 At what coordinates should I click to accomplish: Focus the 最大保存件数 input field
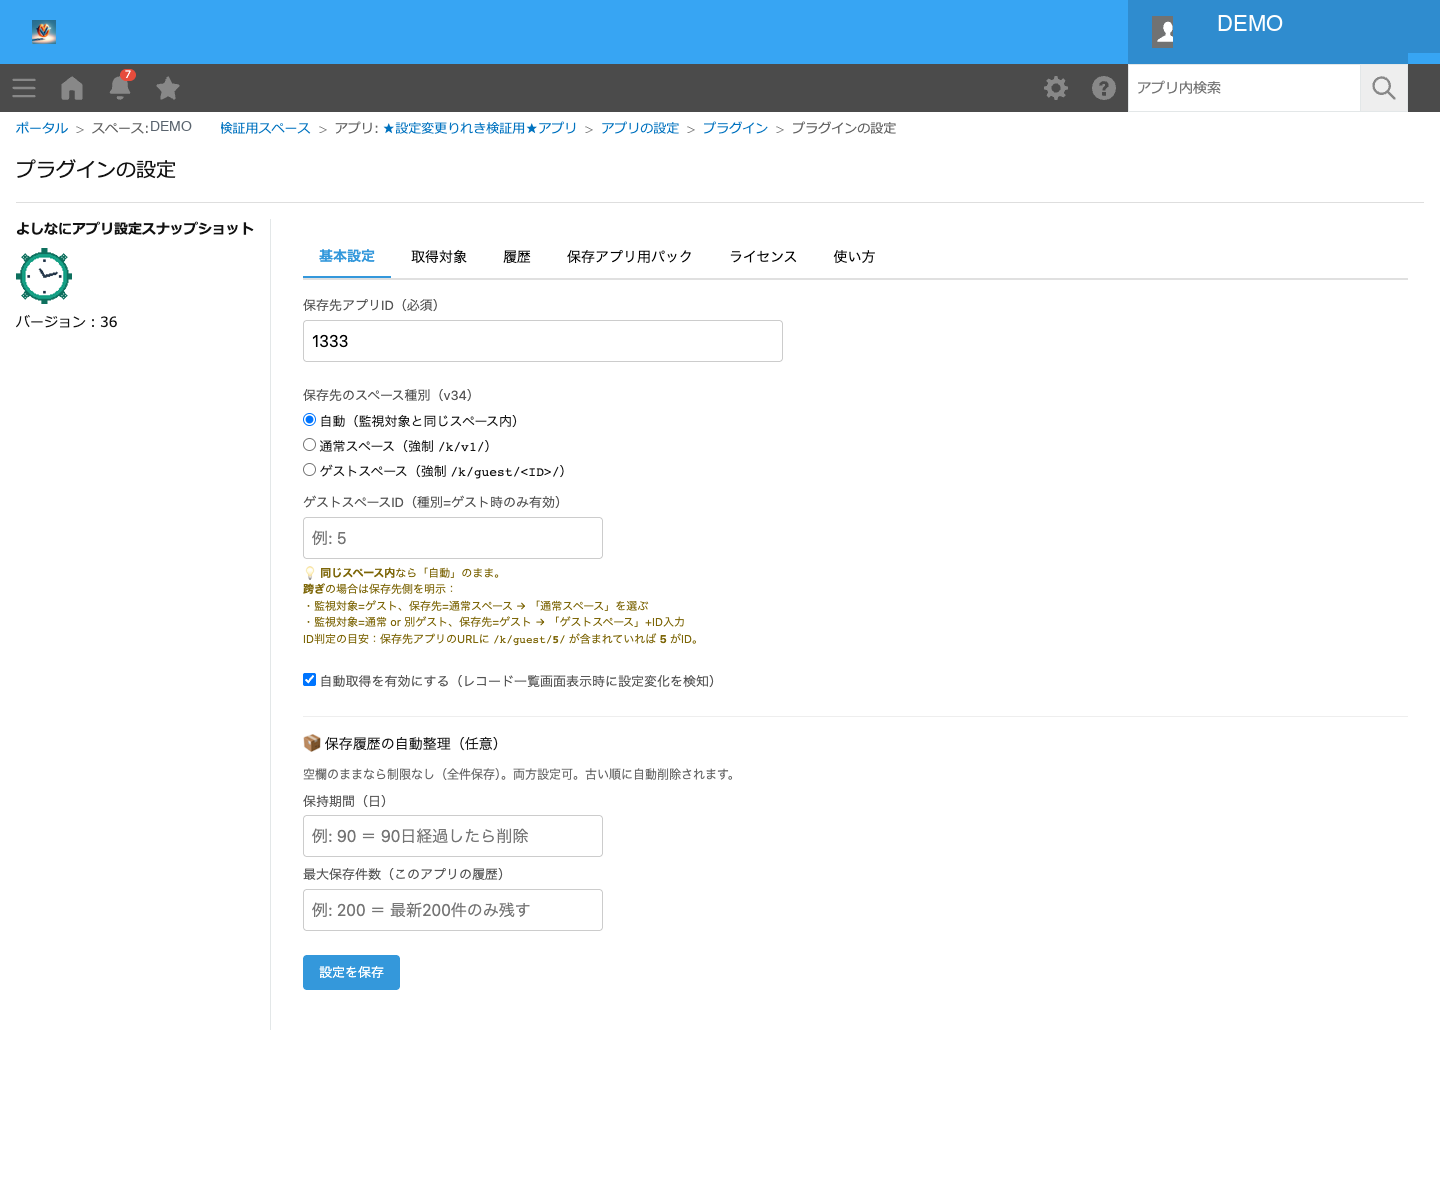(x=453, y=910)
